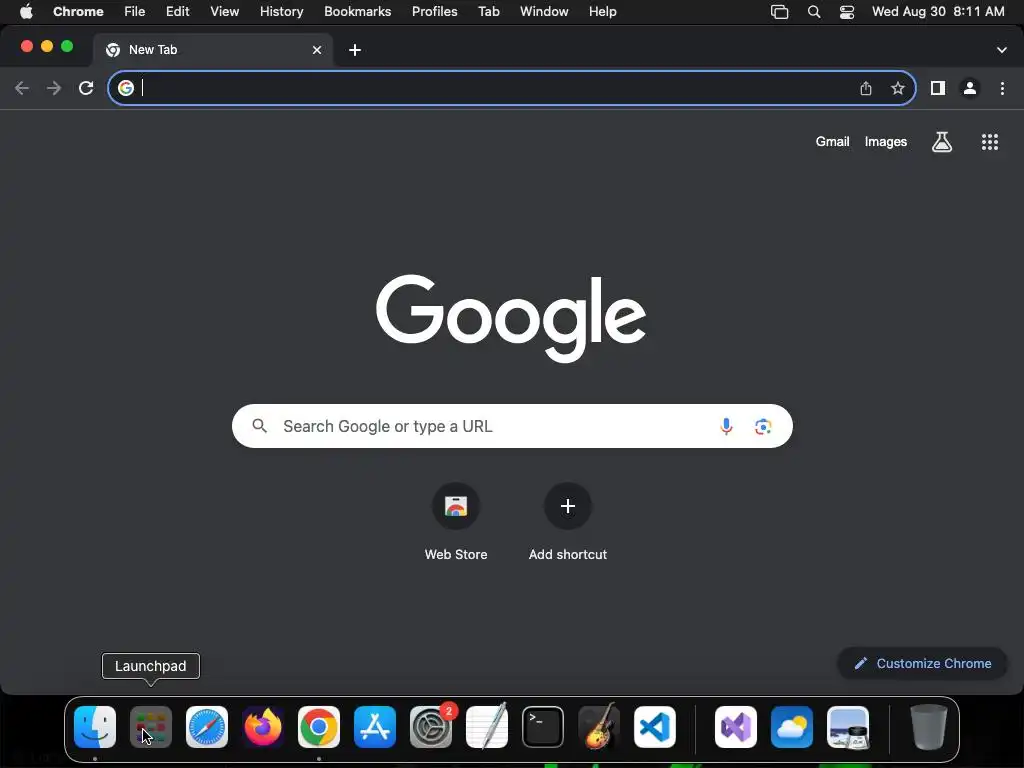Select the New Tab tab

[212, 50]
